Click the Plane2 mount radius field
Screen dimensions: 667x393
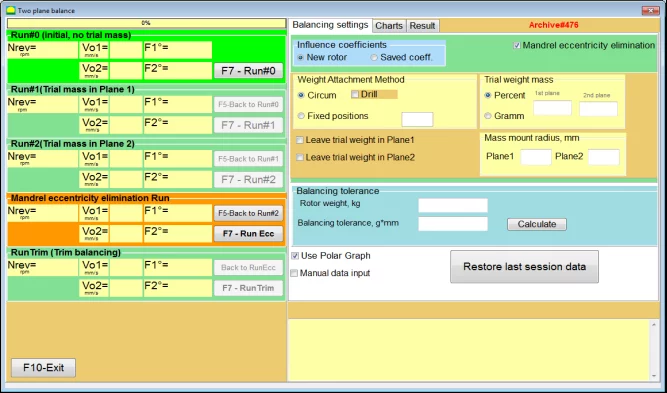click(x=604, y=157)
